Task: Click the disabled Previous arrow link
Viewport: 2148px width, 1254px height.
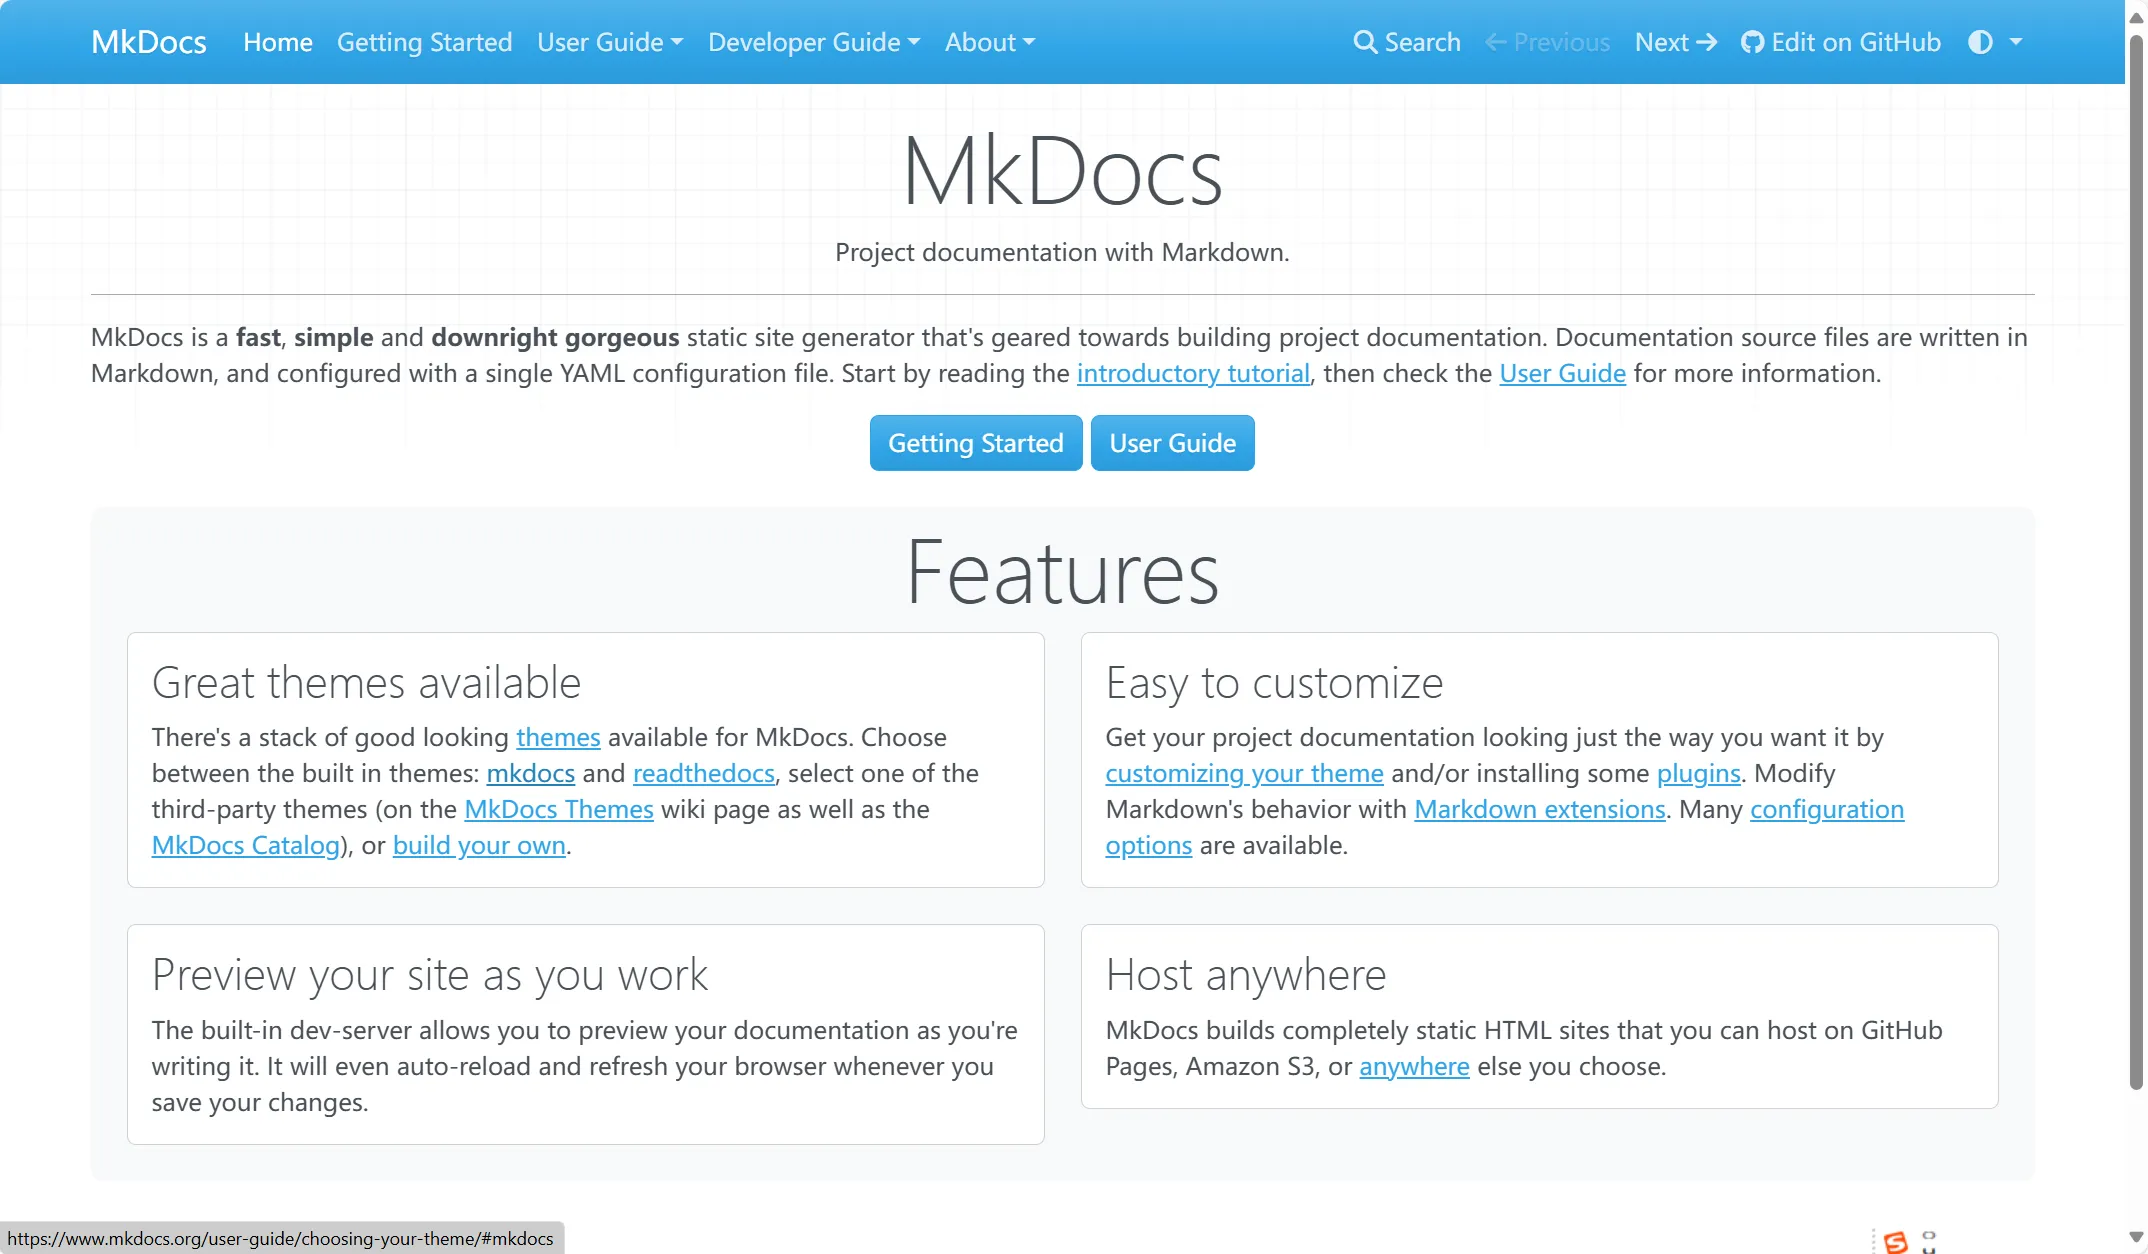Action: (x=1547, y=42)
